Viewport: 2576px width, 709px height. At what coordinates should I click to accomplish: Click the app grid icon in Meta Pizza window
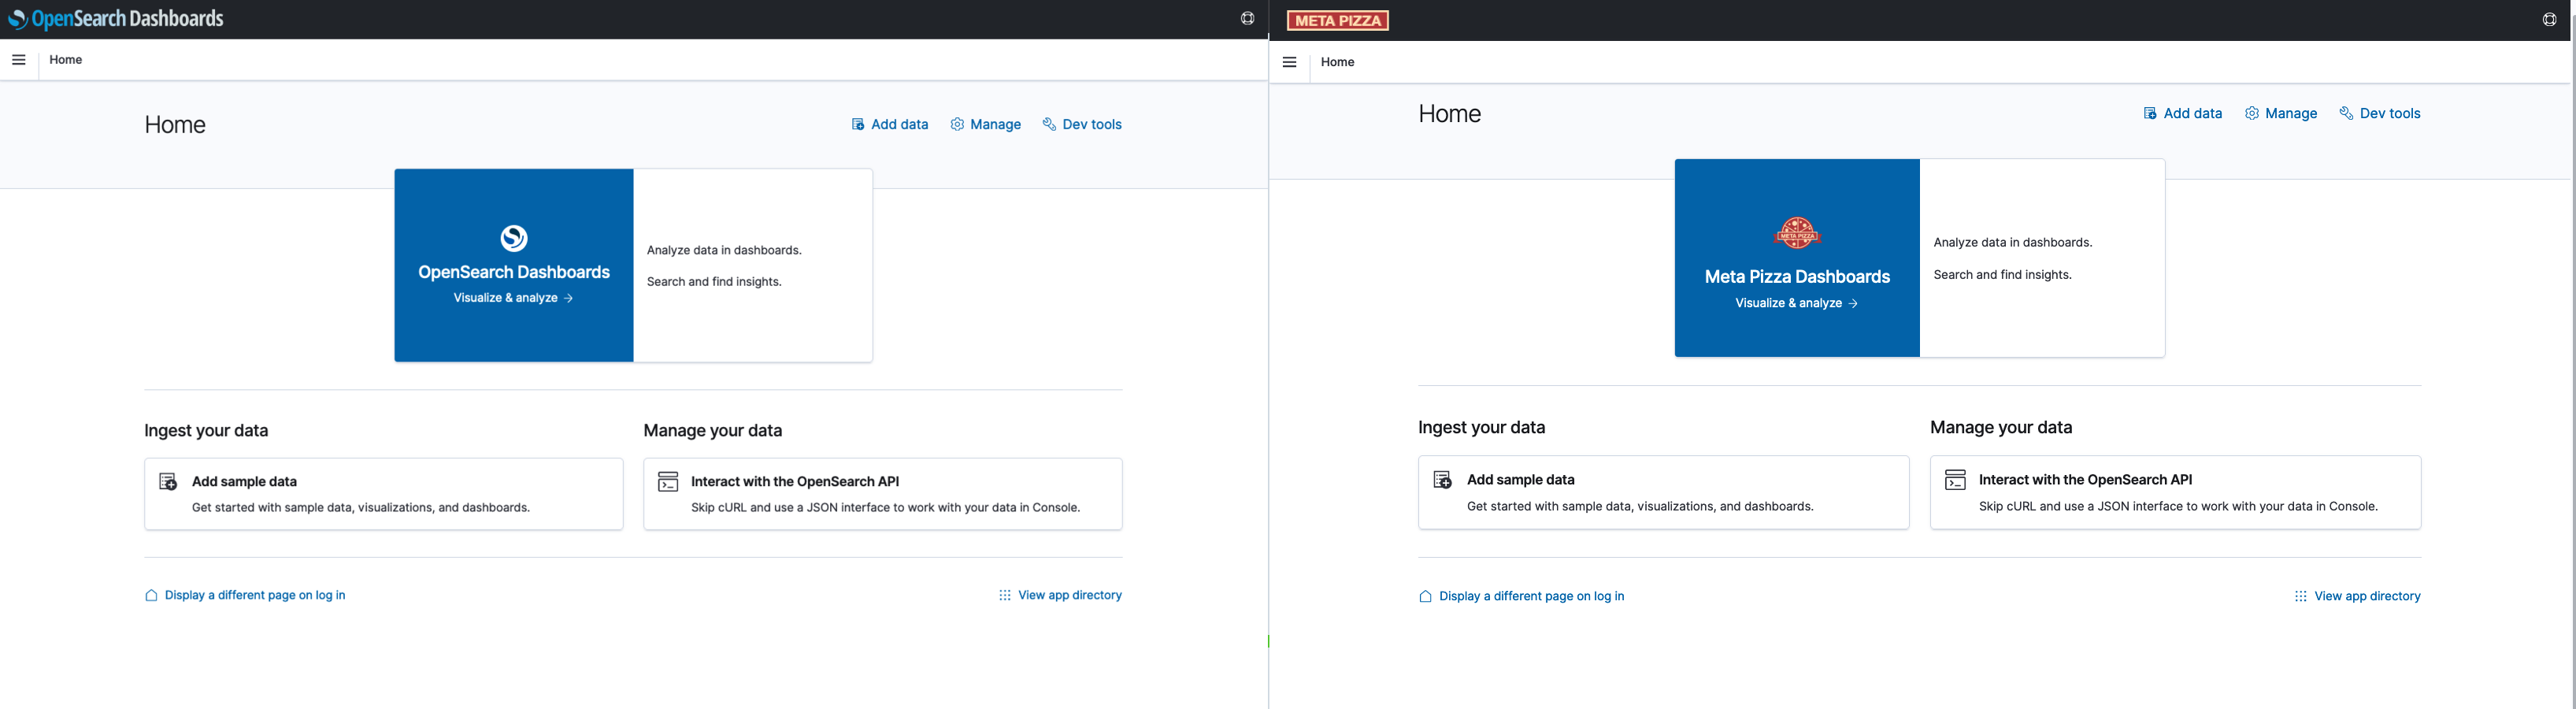[2300, 596]
